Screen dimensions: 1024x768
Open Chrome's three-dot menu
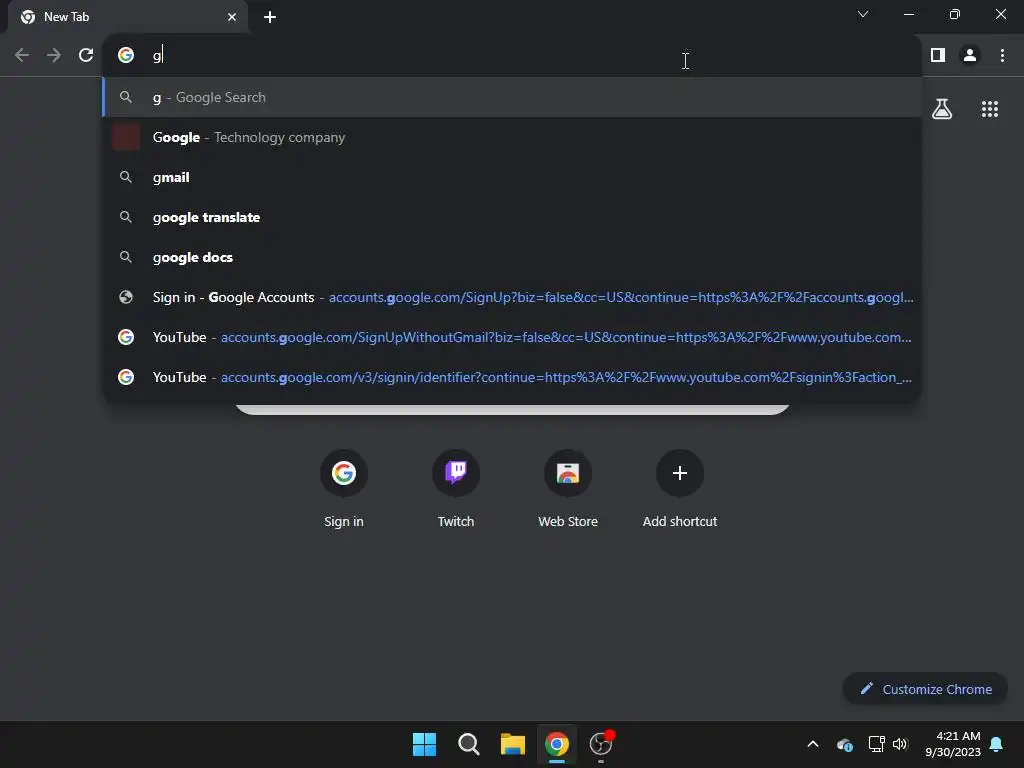(x=1002, y=56)
